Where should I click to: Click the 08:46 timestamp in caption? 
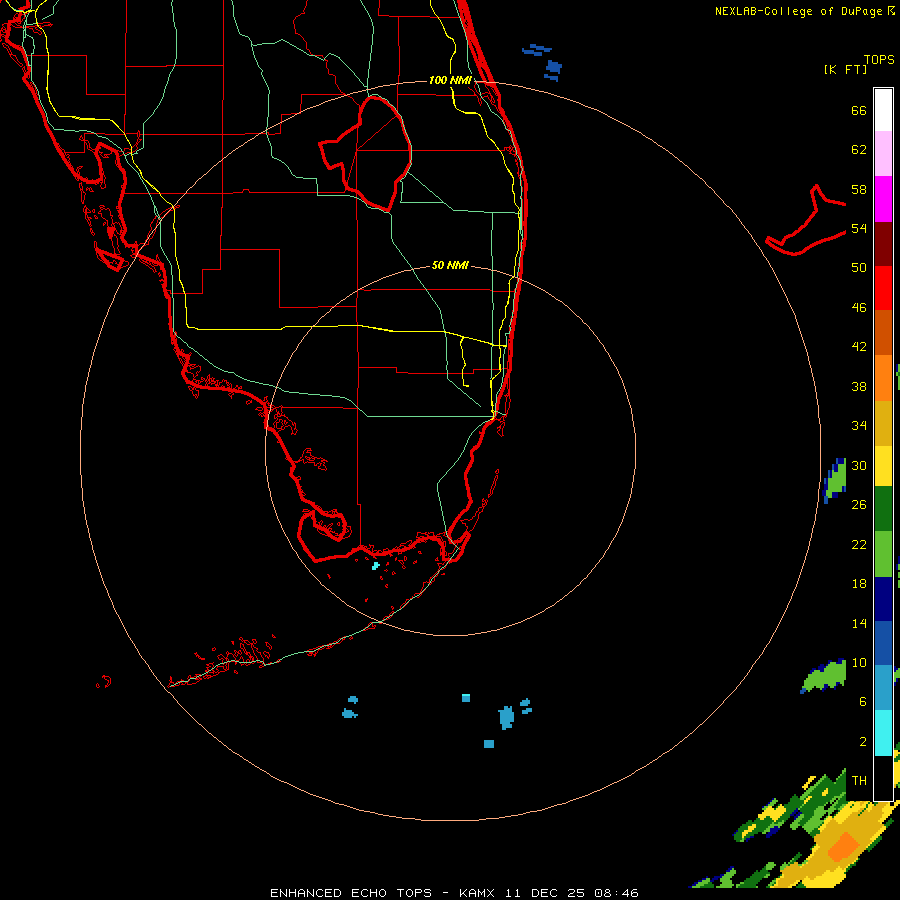pyautogui.click(x=616, y=893)
